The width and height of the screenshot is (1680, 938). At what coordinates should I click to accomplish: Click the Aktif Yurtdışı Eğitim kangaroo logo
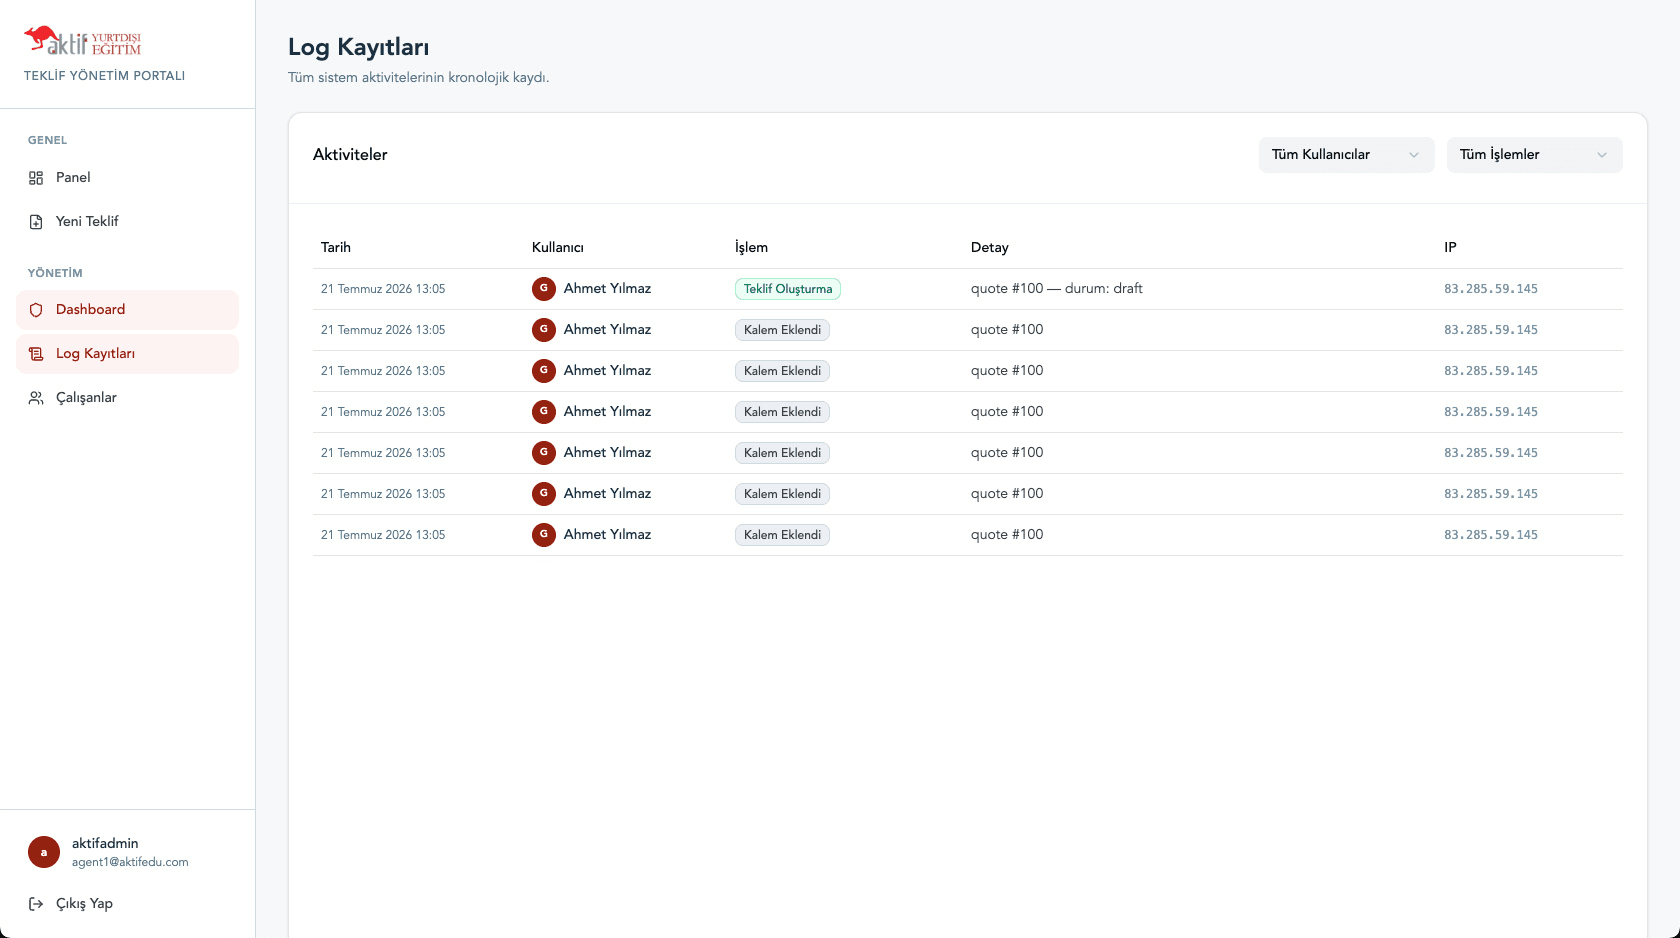click(83, 41)
